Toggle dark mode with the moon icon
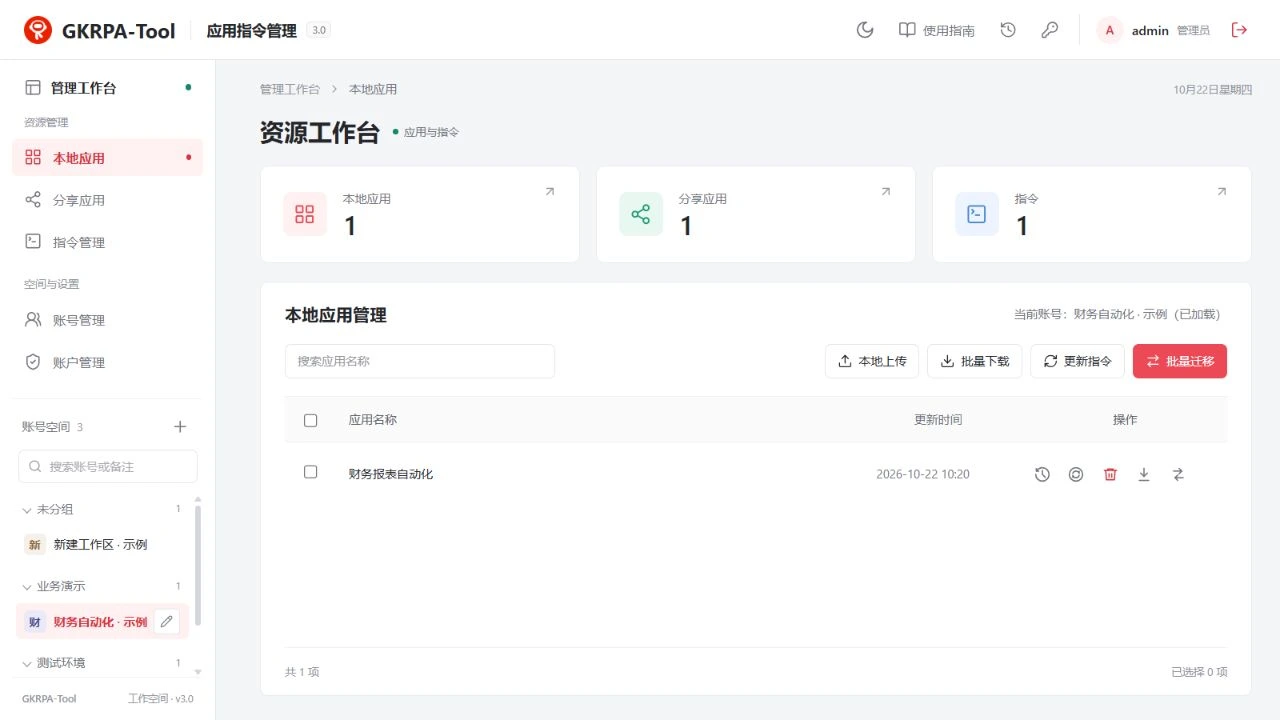Image resolution: width=1280 pixels, height=720 pixels. [x=865, y=30]
